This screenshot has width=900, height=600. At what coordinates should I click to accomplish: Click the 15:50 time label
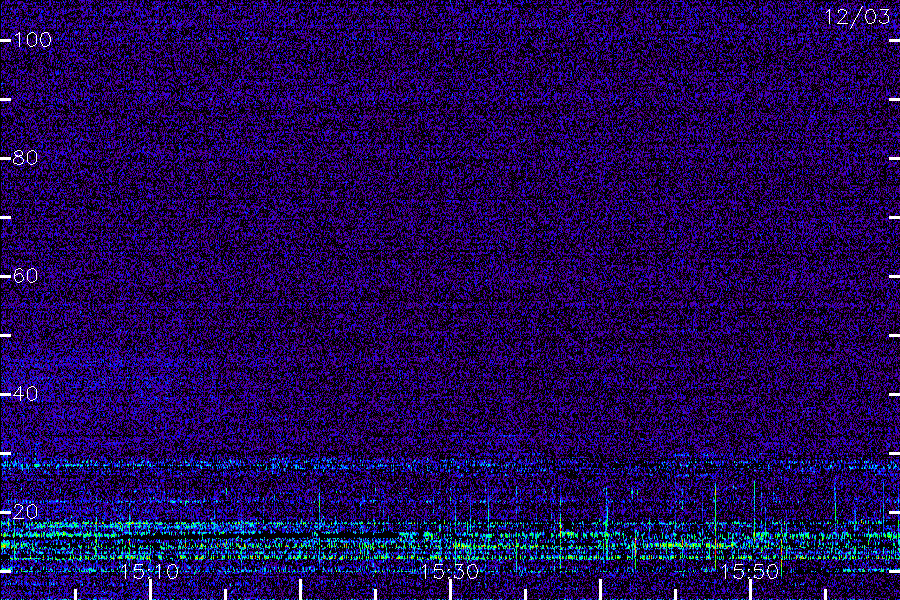pyautogui.click(x=750, y=572)
